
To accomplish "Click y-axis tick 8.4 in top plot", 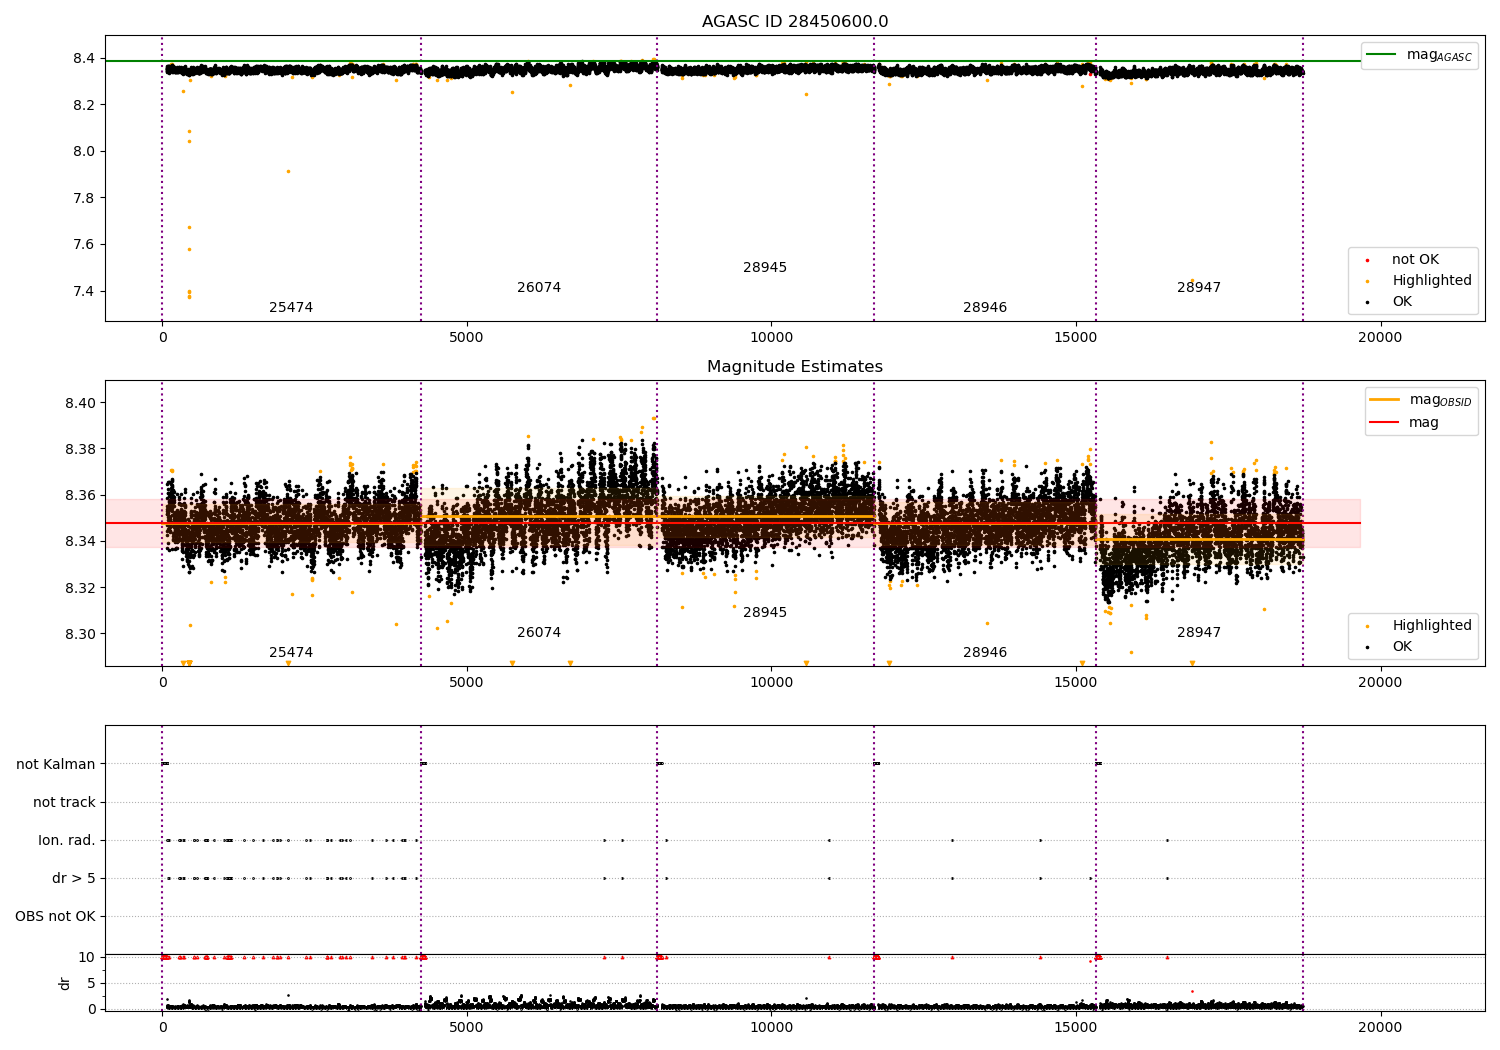I will (84, 59).
